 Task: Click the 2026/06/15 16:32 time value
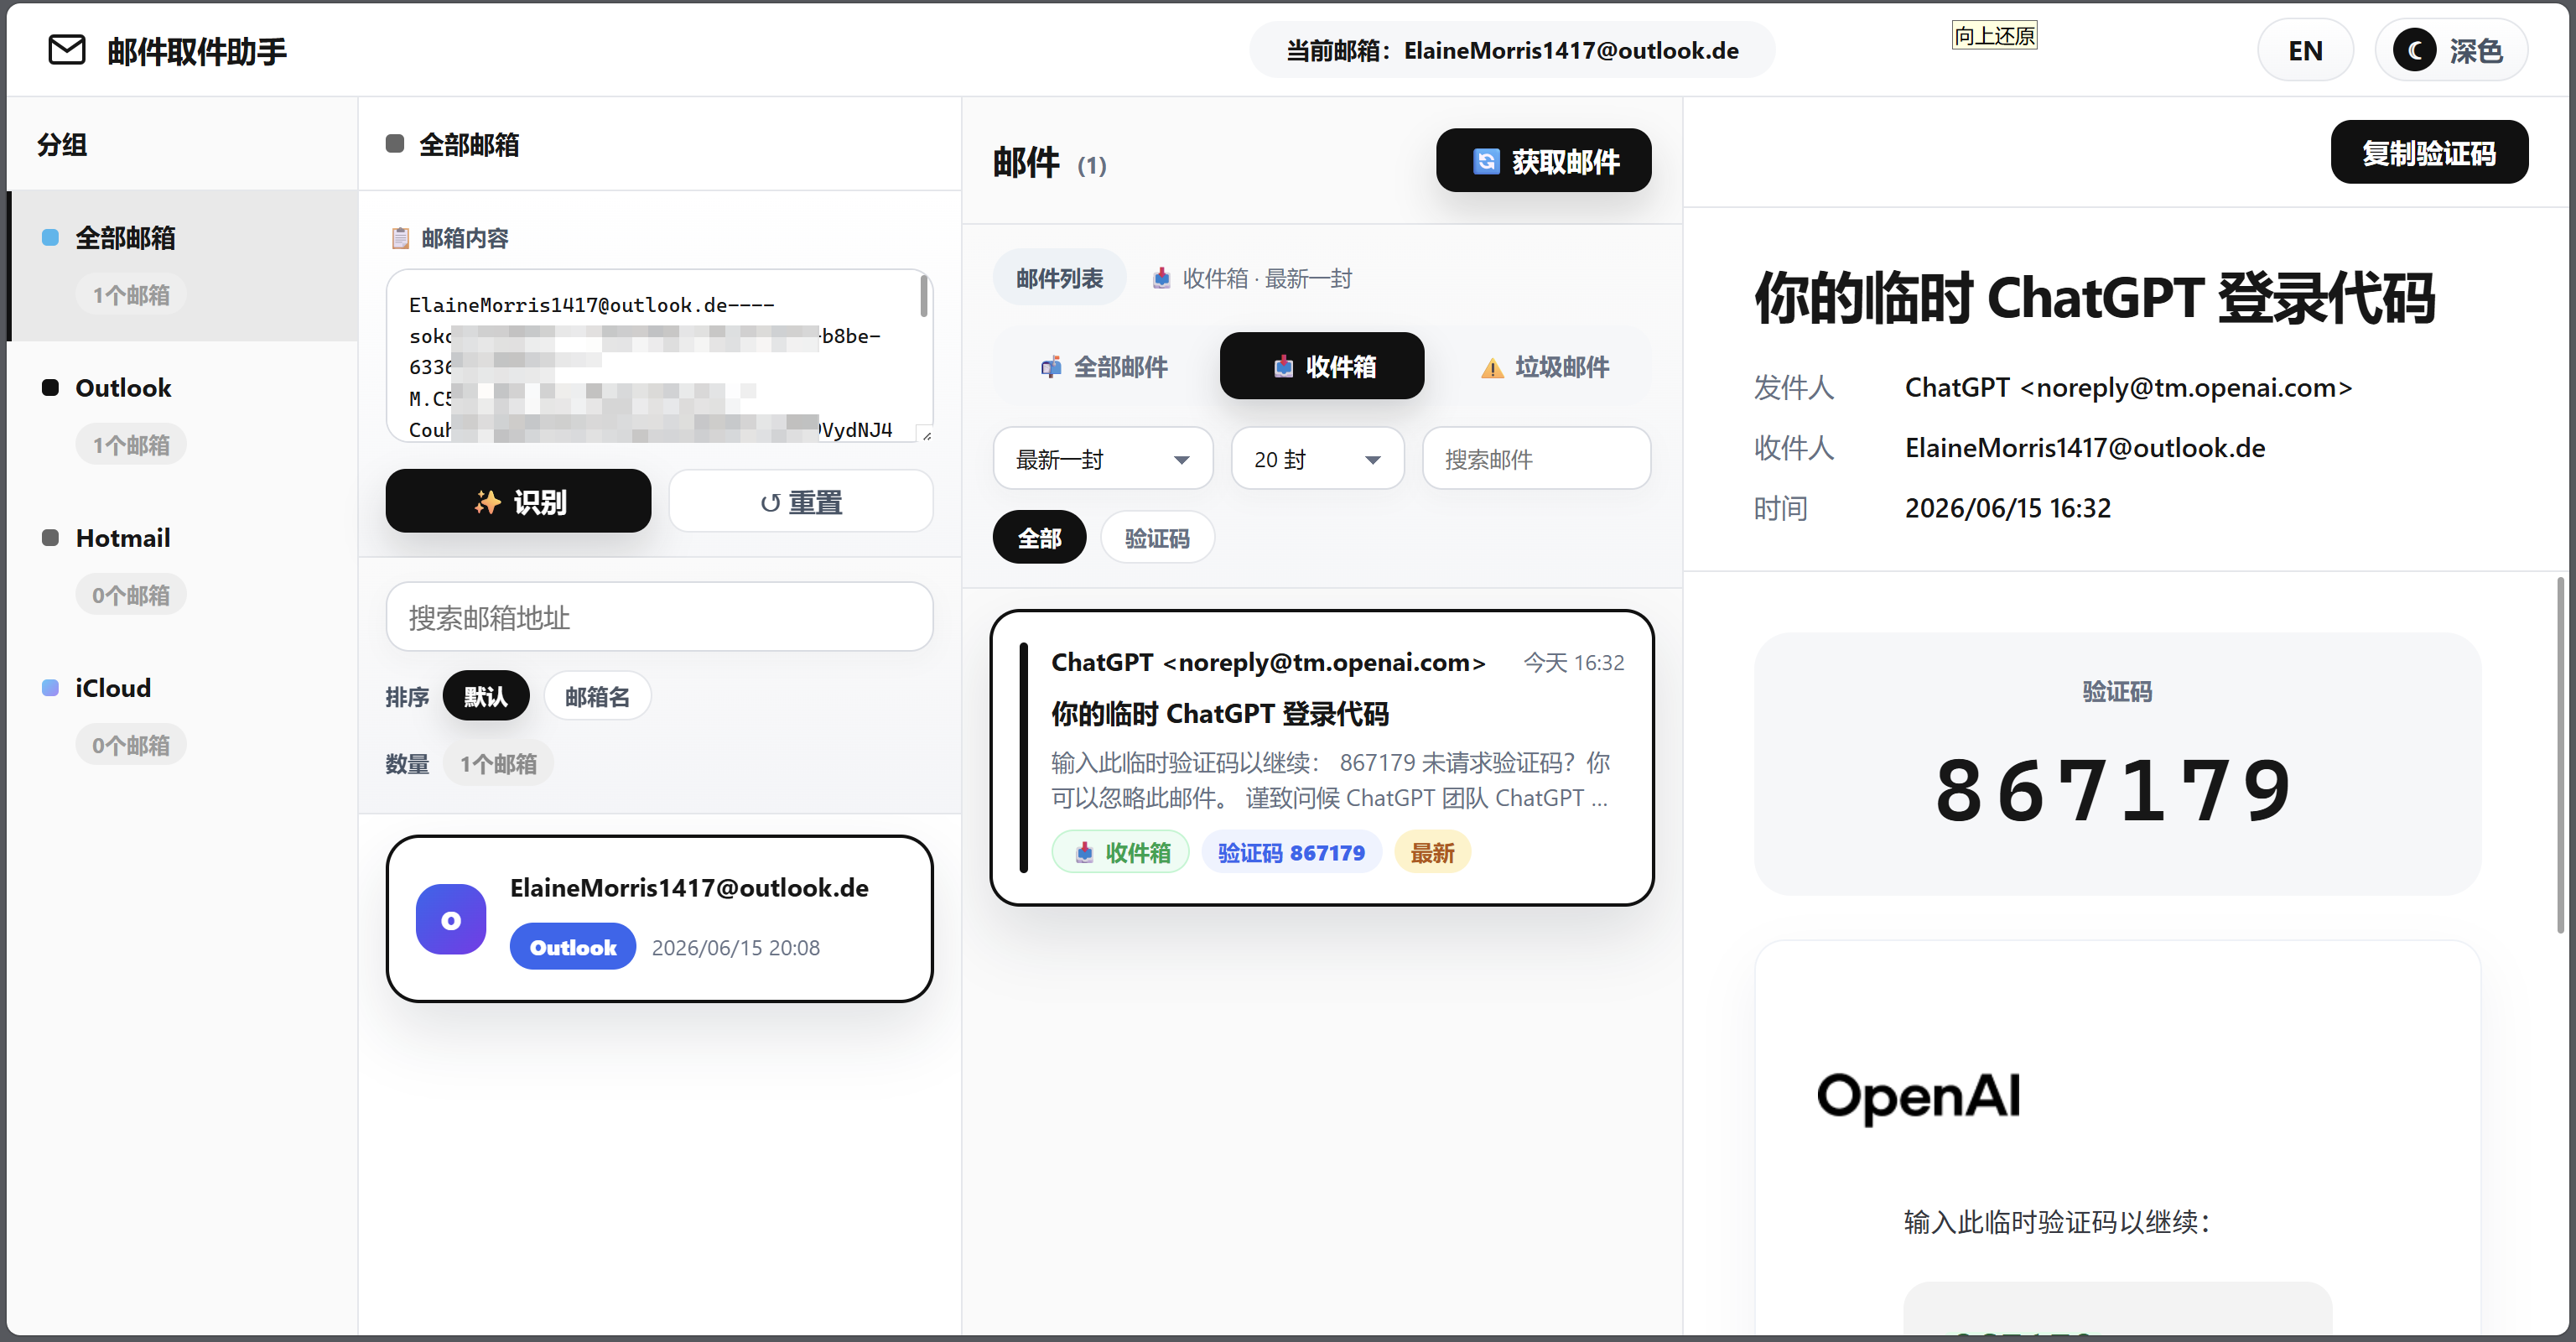[x=2007, y=508]
